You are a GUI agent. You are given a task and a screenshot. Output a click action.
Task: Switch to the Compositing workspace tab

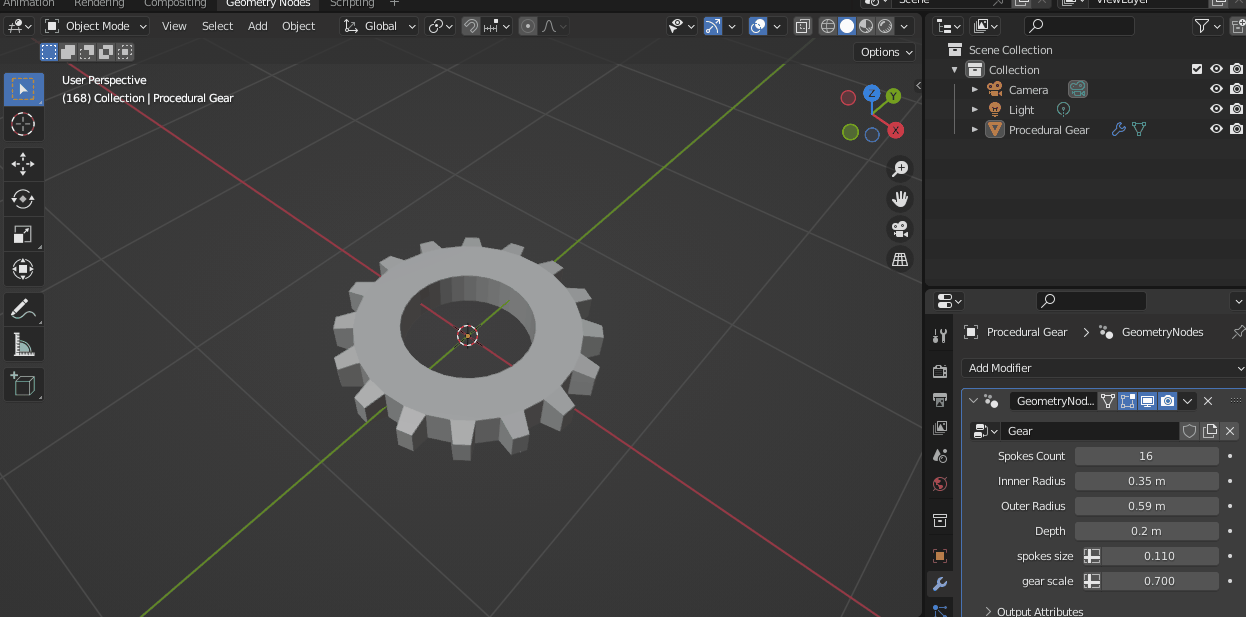pos(175,3)
